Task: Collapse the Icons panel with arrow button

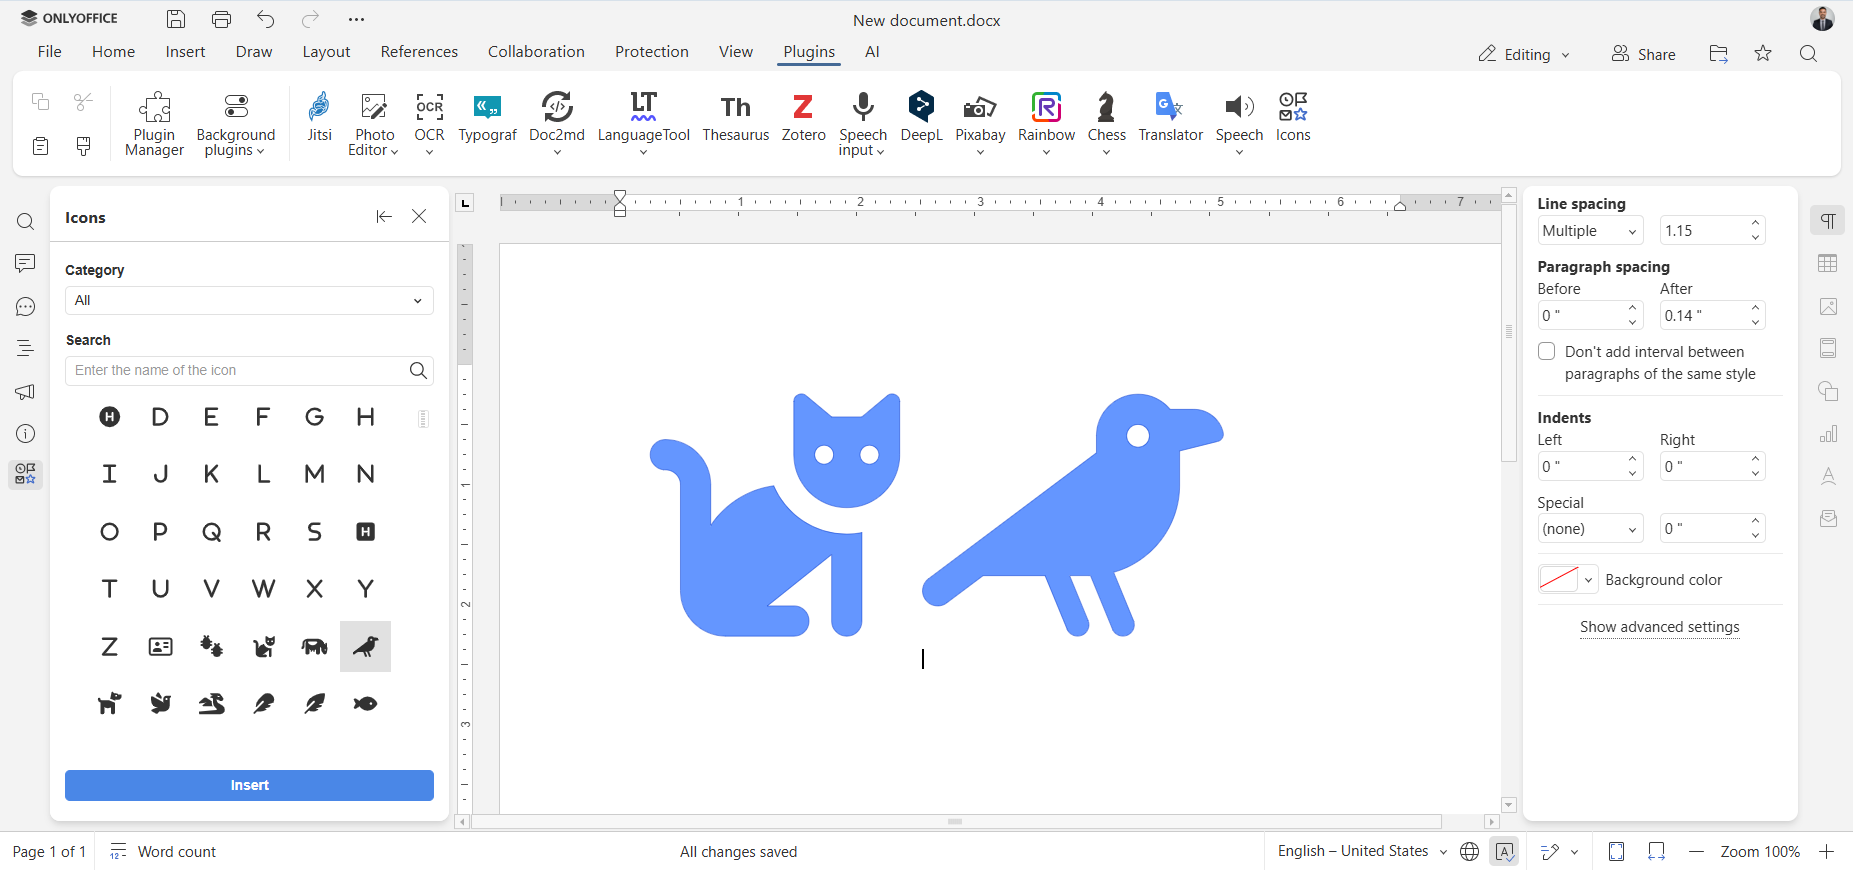Action: 384,216
